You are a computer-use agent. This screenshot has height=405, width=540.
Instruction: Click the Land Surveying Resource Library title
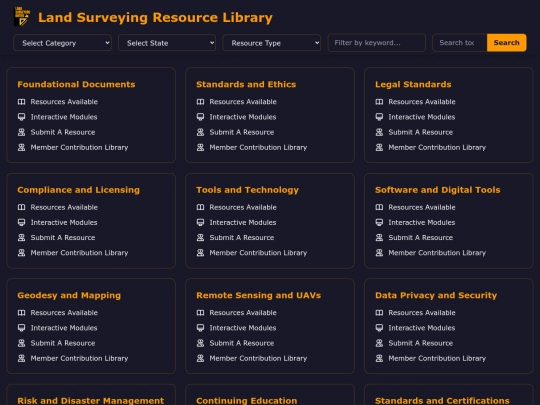155,17
